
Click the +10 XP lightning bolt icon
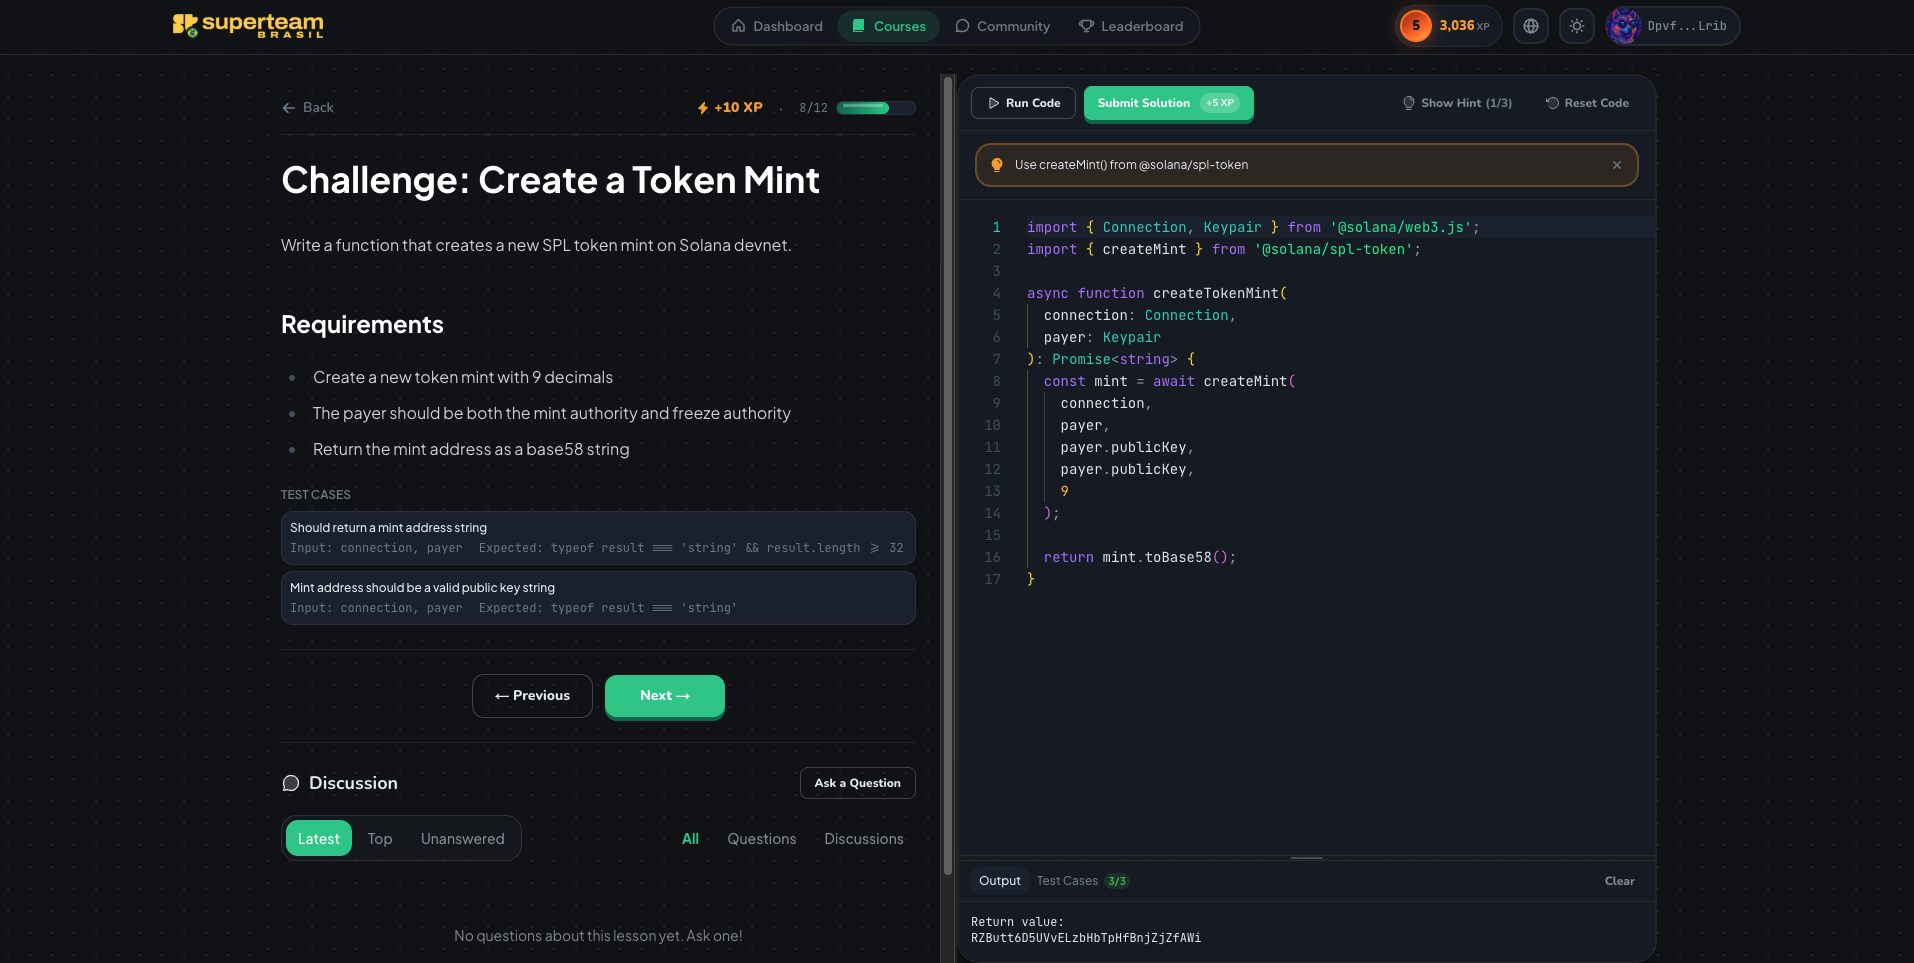point(703,108)
